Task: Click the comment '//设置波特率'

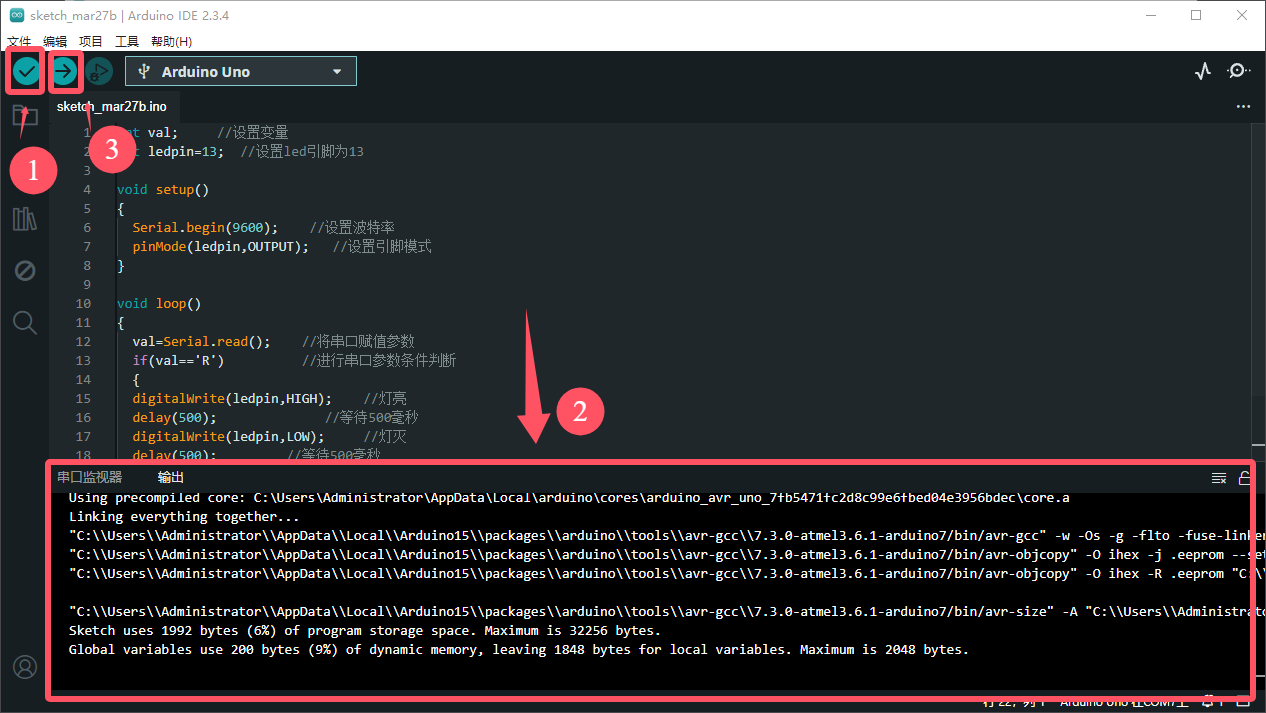Action: [x=352, y=227]
